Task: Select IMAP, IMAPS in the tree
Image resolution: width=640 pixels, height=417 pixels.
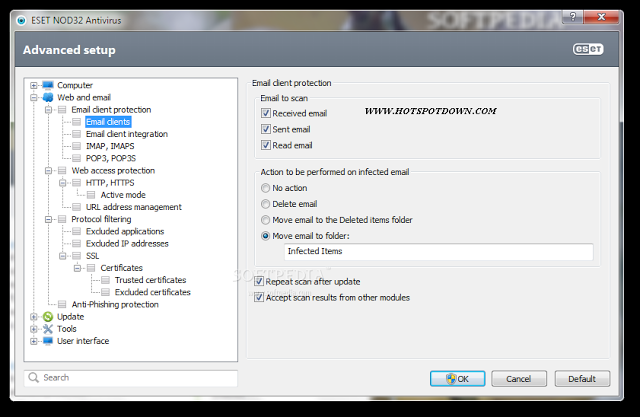Action: click(x=110, y=146)
